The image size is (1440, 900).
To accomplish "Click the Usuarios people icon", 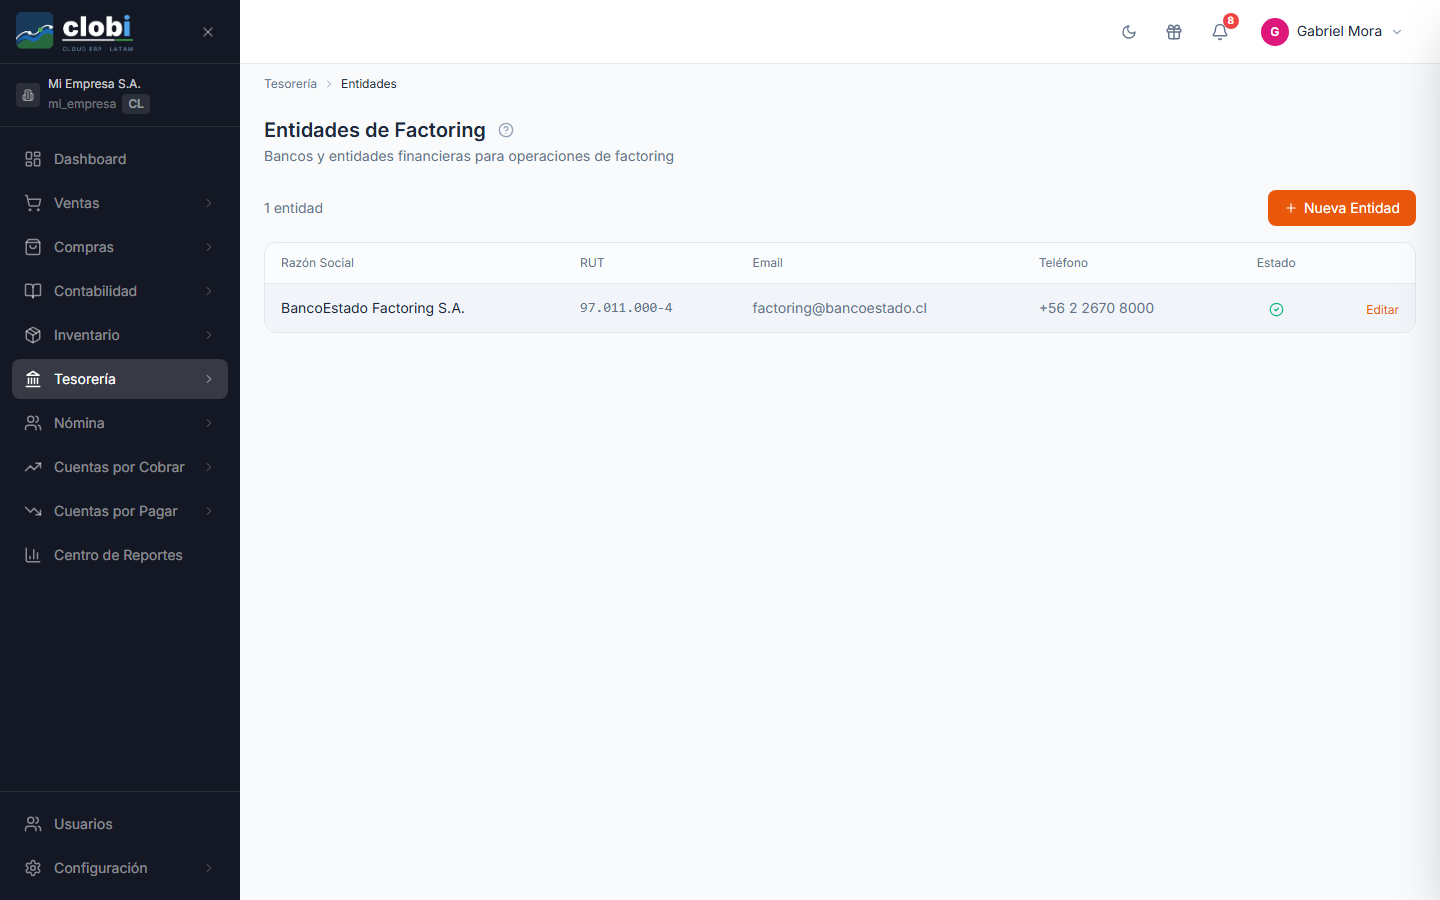I will click(x=33, y=824).
